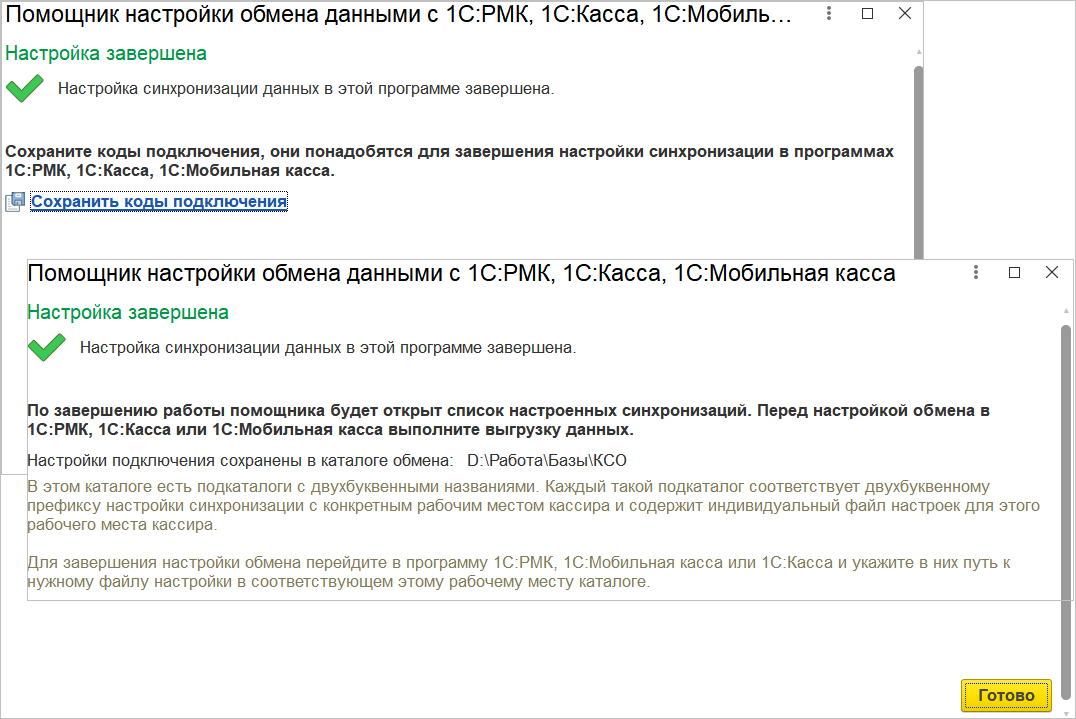Viewport: 1076px width, 719px height.
Task: Click «Настройка завершена» heading in the front window
Action: point(128,312)
